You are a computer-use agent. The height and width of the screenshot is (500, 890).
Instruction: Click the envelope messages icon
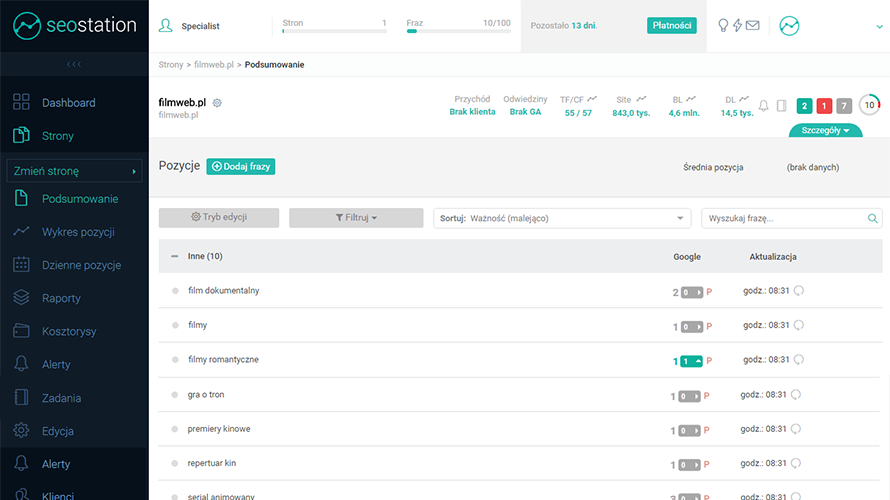coord(753,26)
